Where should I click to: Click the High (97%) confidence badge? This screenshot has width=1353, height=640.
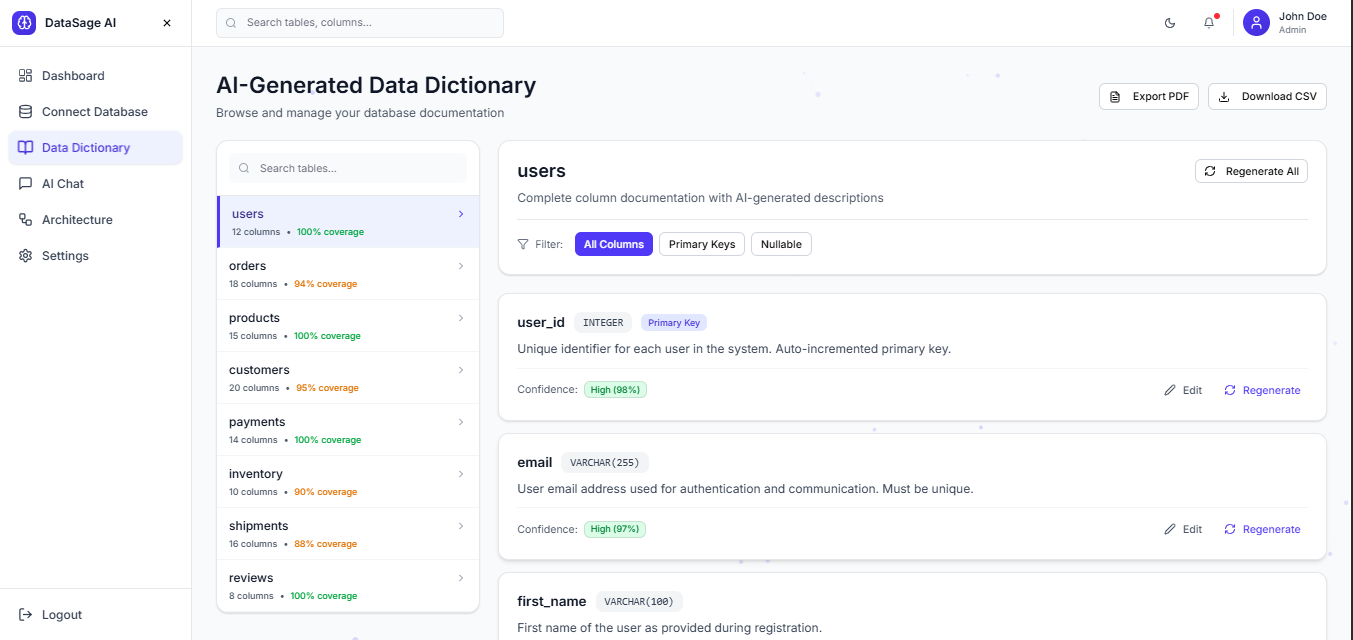(615, 529)
